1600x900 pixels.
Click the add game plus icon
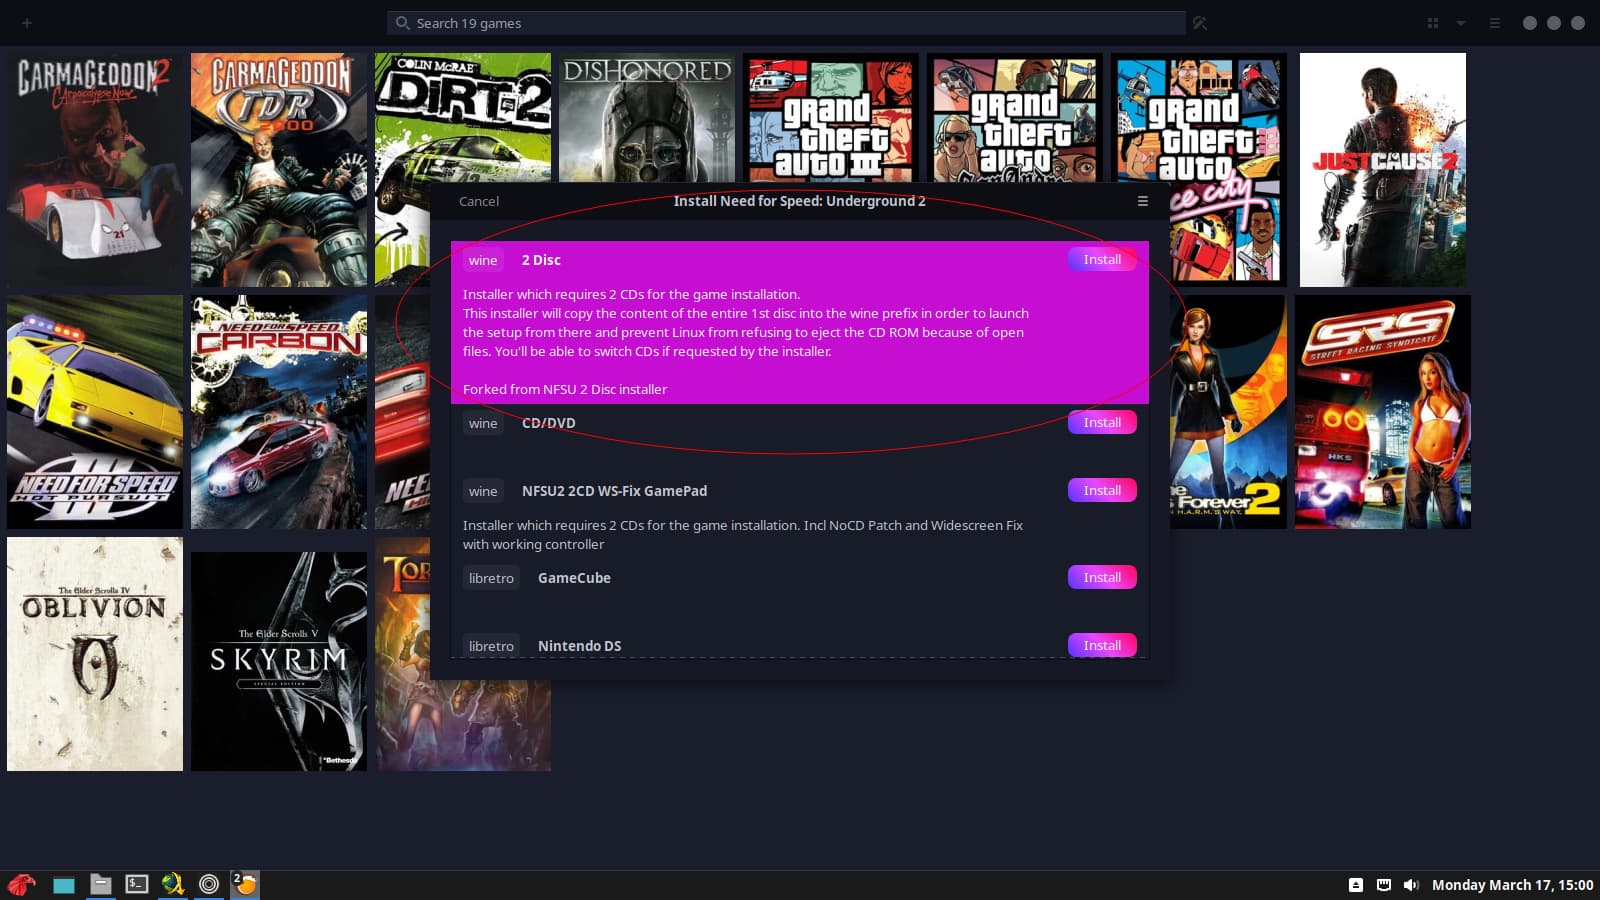(27, 23)
